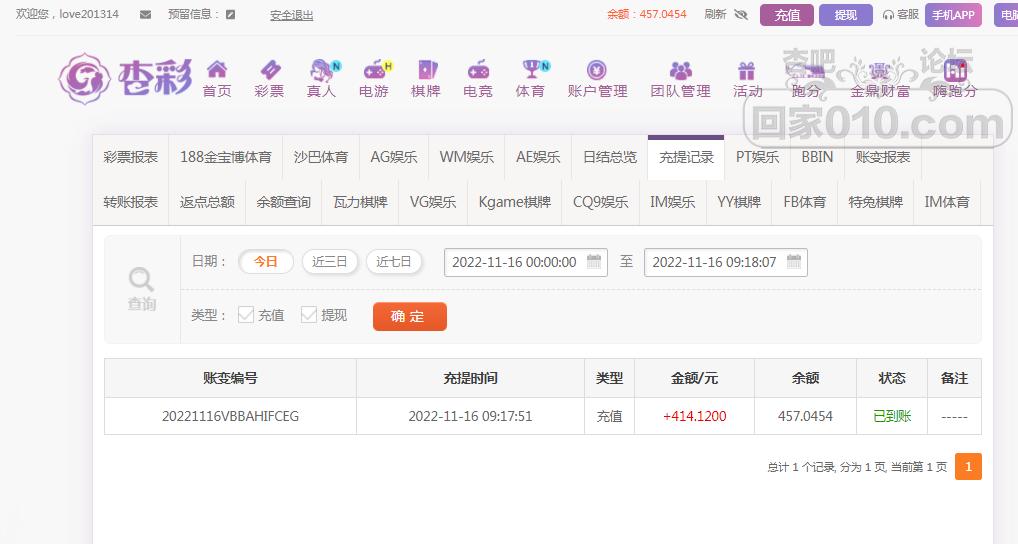Select 近三日 date range option
1018x544 pixels.
click(x=329, y=262)
